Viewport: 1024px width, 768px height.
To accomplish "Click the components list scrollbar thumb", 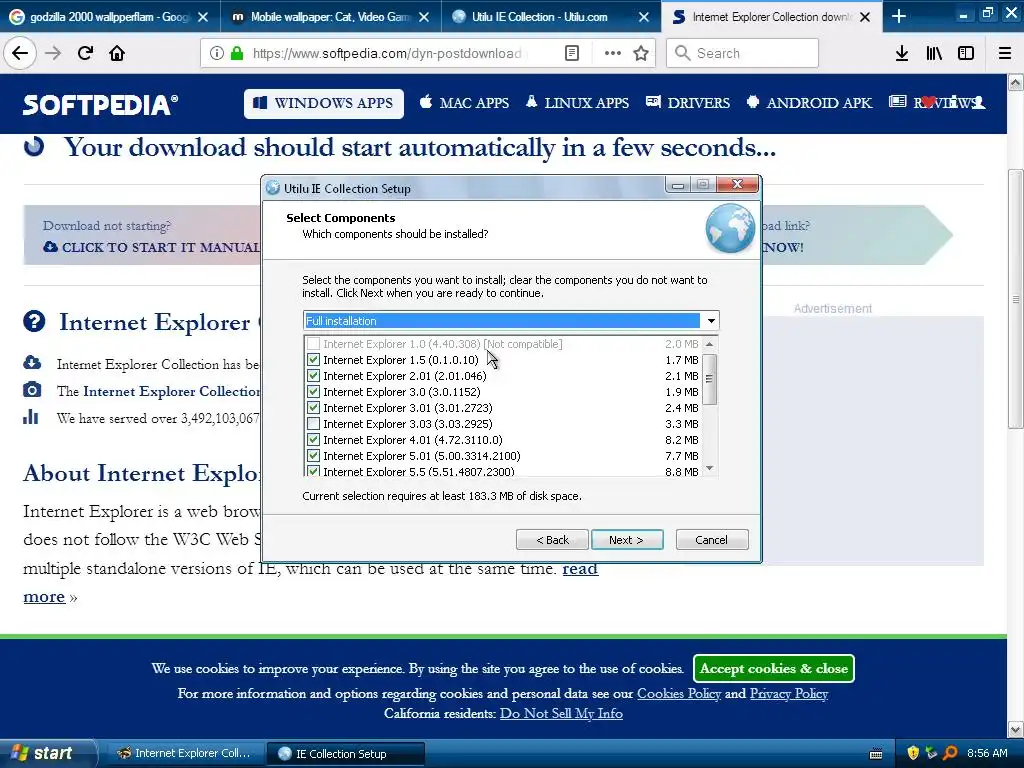I will (709, 379).
